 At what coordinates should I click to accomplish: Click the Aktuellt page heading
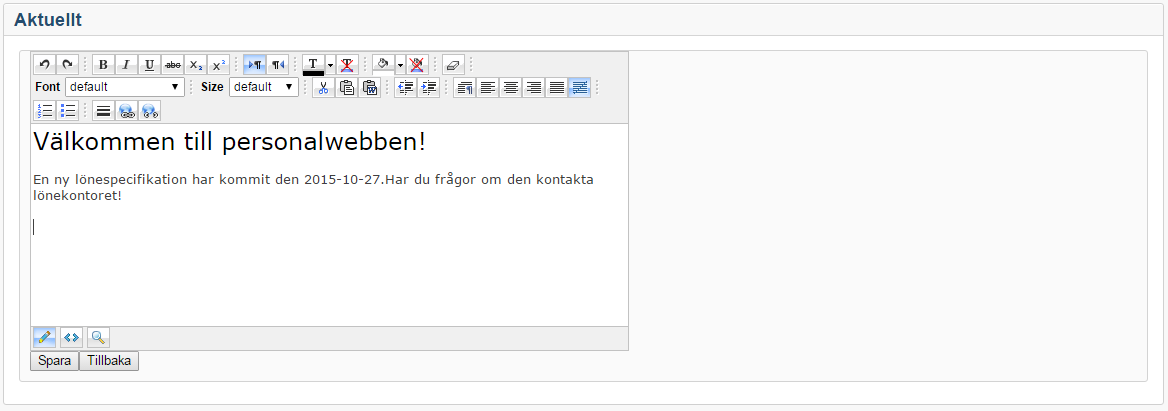(48, 20)
